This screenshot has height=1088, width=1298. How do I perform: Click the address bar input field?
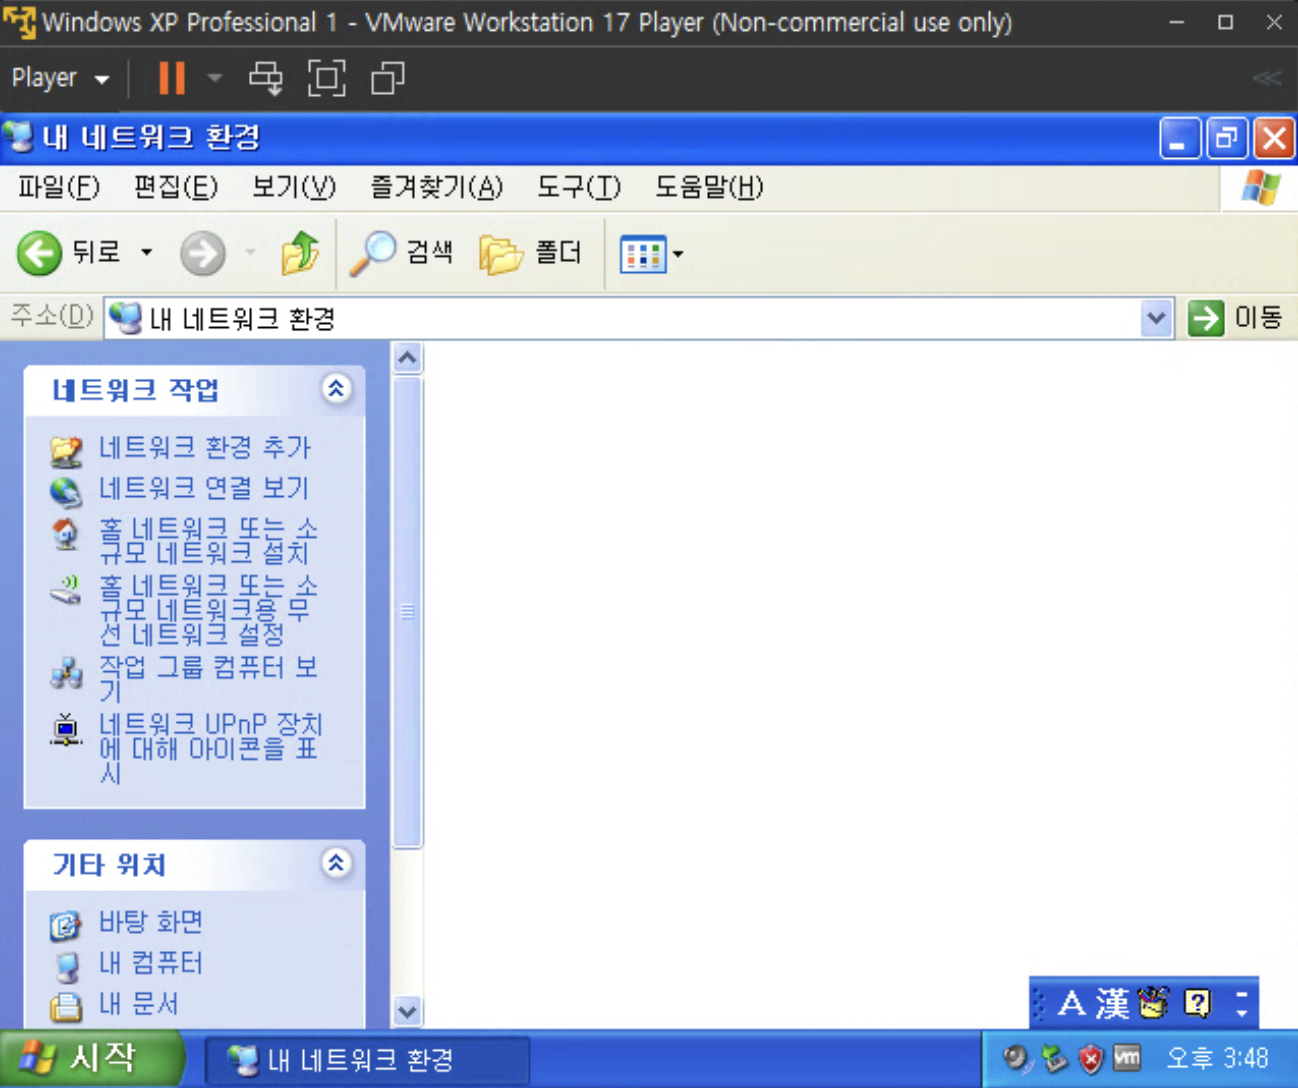click(x=639, y=318)
